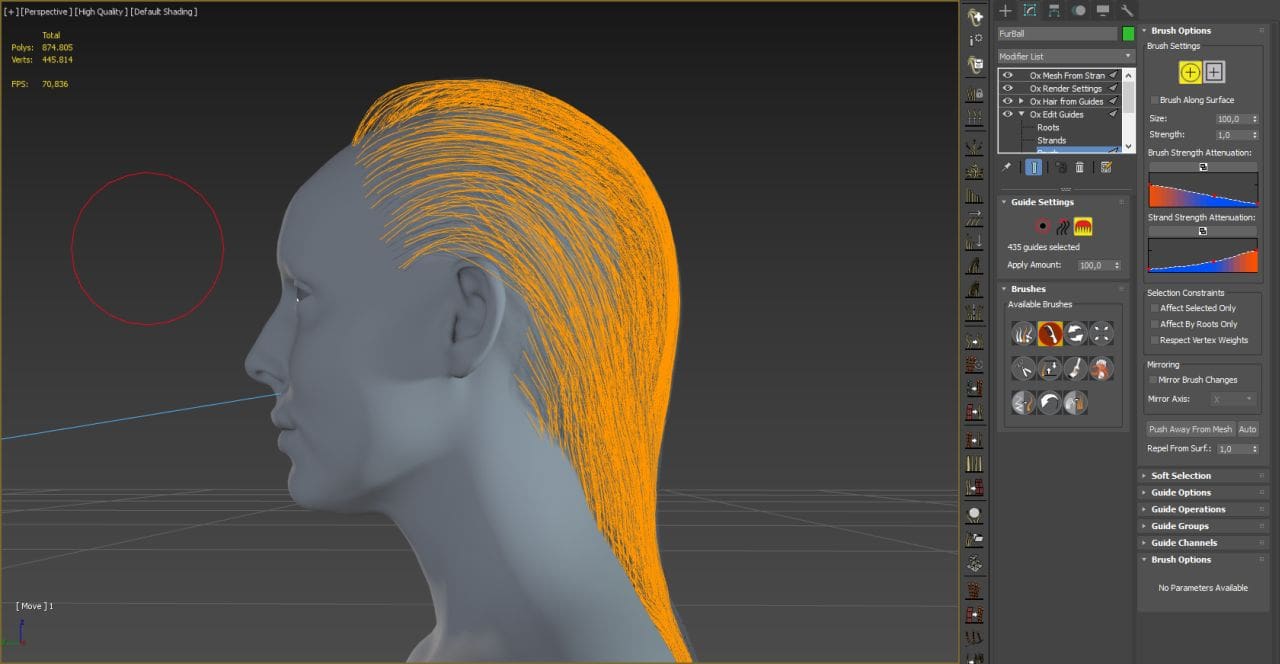Select the round yellow brush shape button

(x=1190, y=72)
